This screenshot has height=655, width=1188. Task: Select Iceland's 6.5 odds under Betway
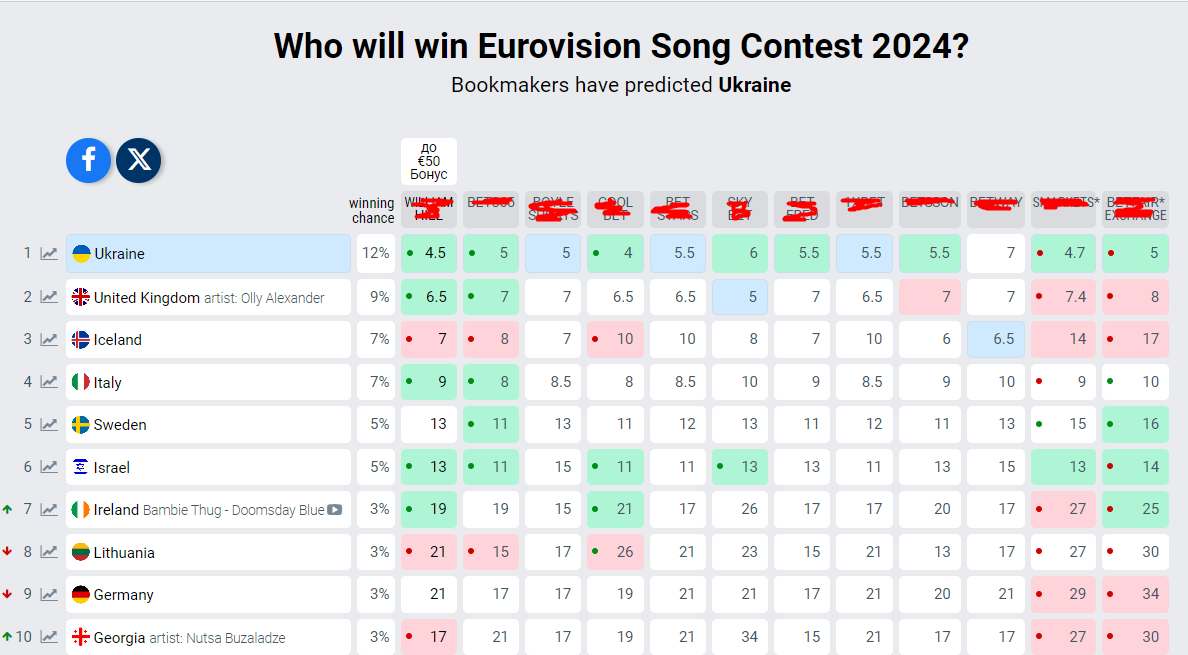[x=996, y=340]
